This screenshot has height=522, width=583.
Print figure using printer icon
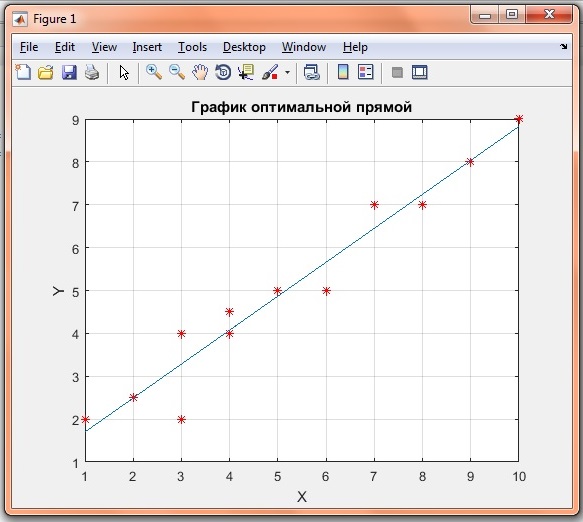click(92, 72)
